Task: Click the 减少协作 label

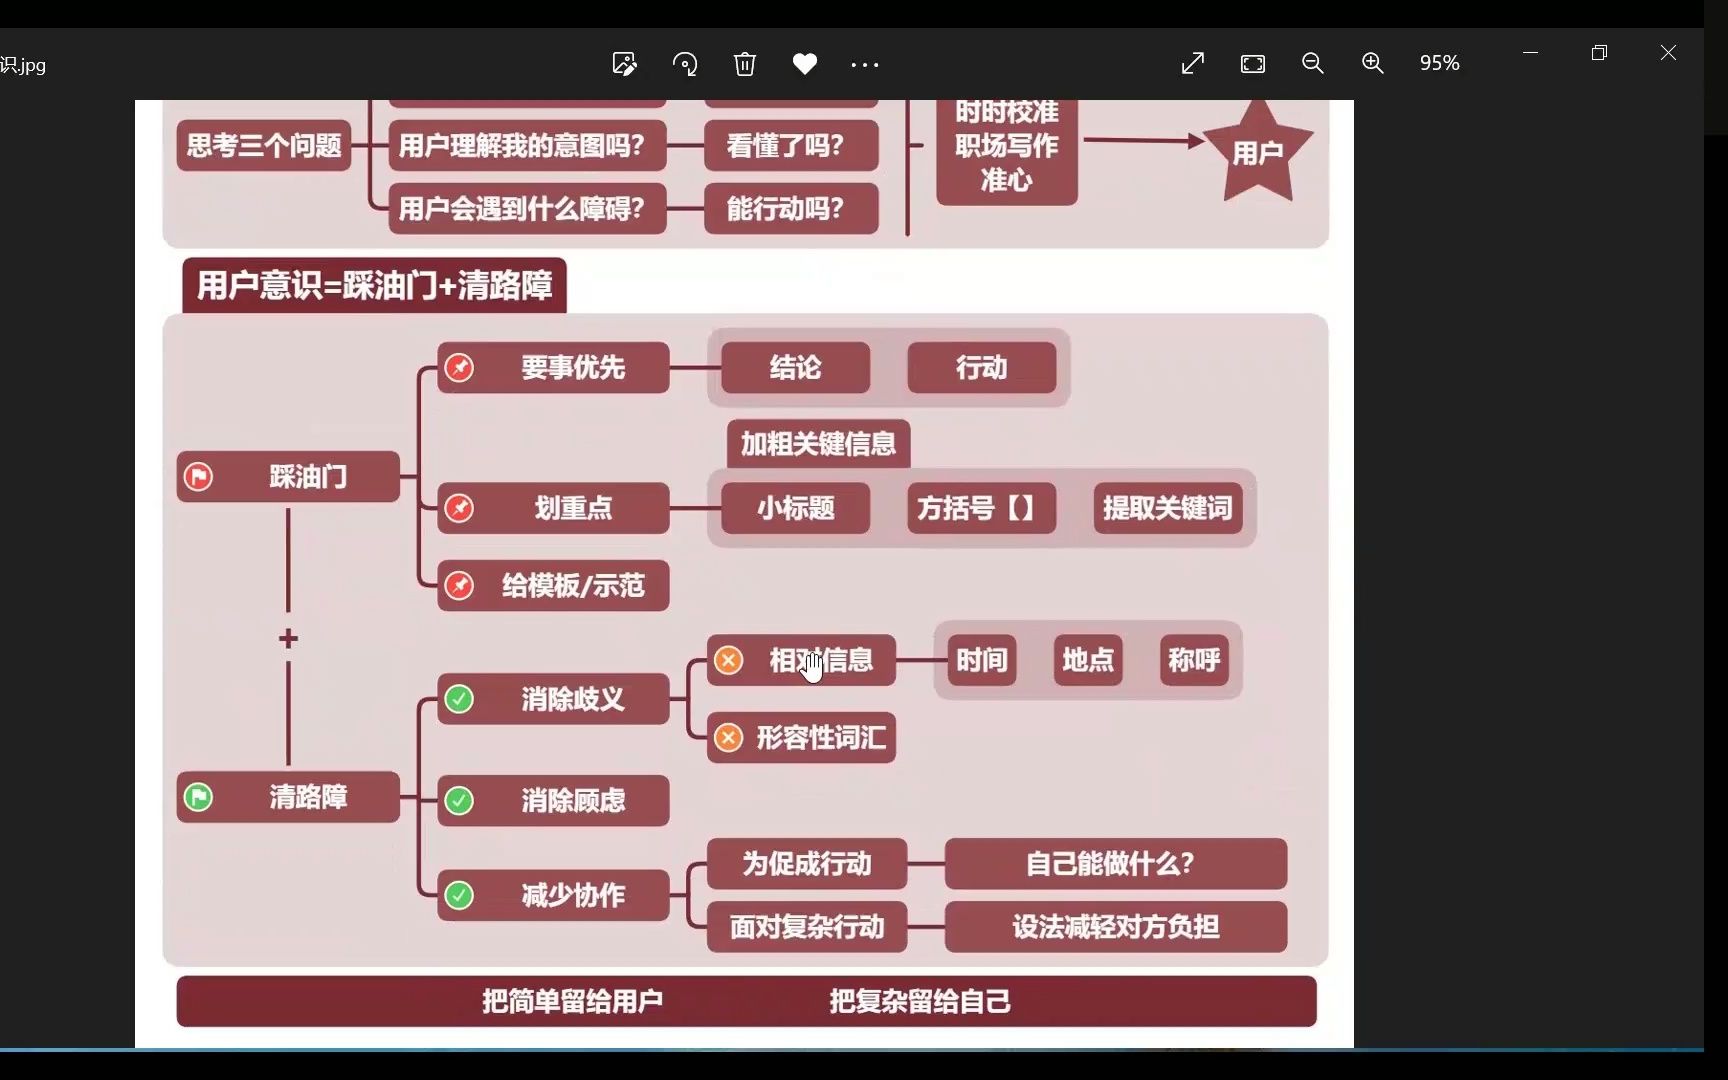Action: coord(573,895)
